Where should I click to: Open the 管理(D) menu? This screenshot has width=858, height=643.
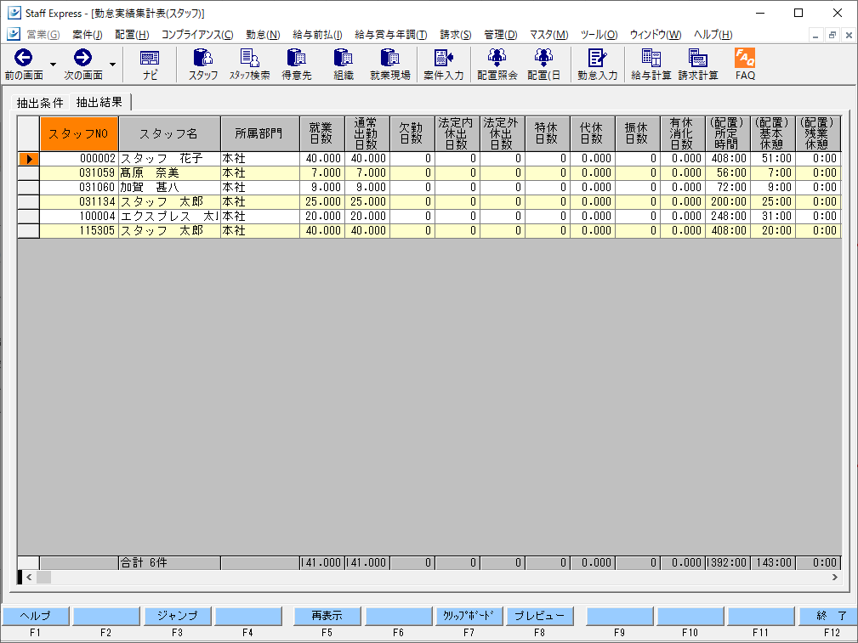tap(500, 34)
